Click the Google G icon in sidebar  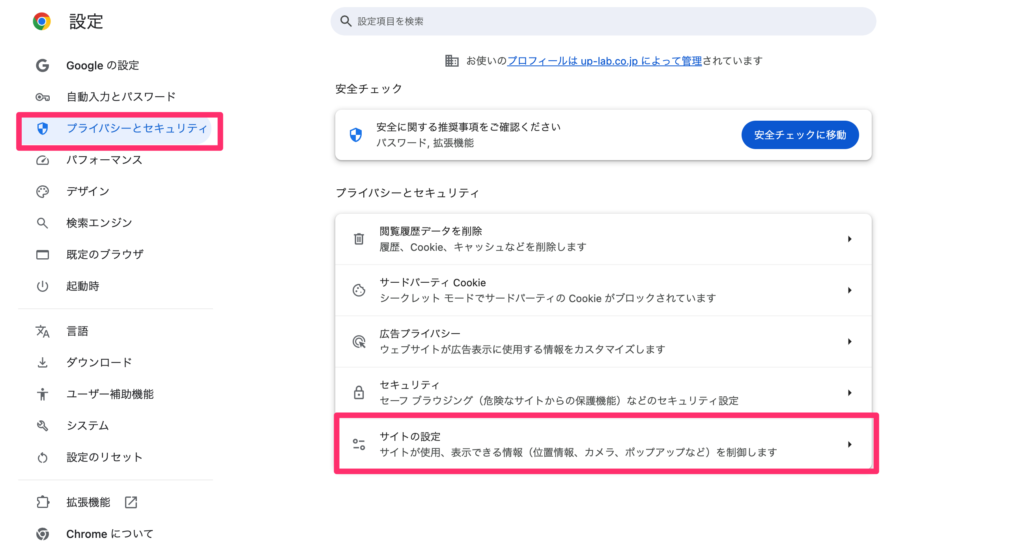coord(42,65)
